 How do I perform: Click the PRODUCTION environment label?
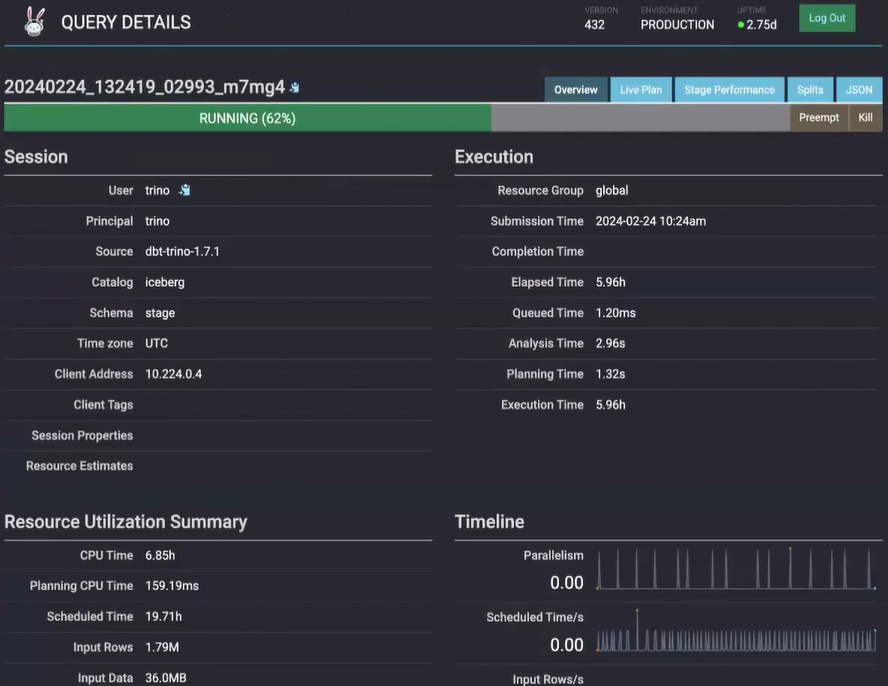click(677, 25)
